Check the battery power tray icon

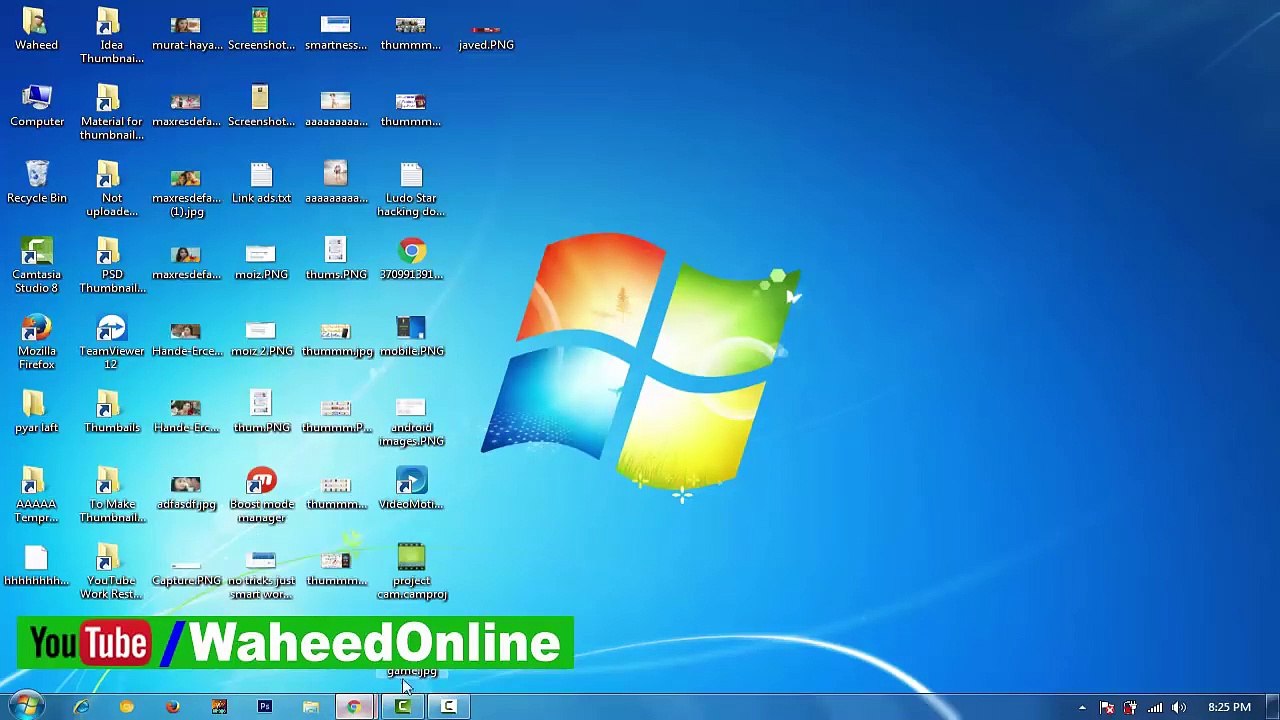point(1130,708)
